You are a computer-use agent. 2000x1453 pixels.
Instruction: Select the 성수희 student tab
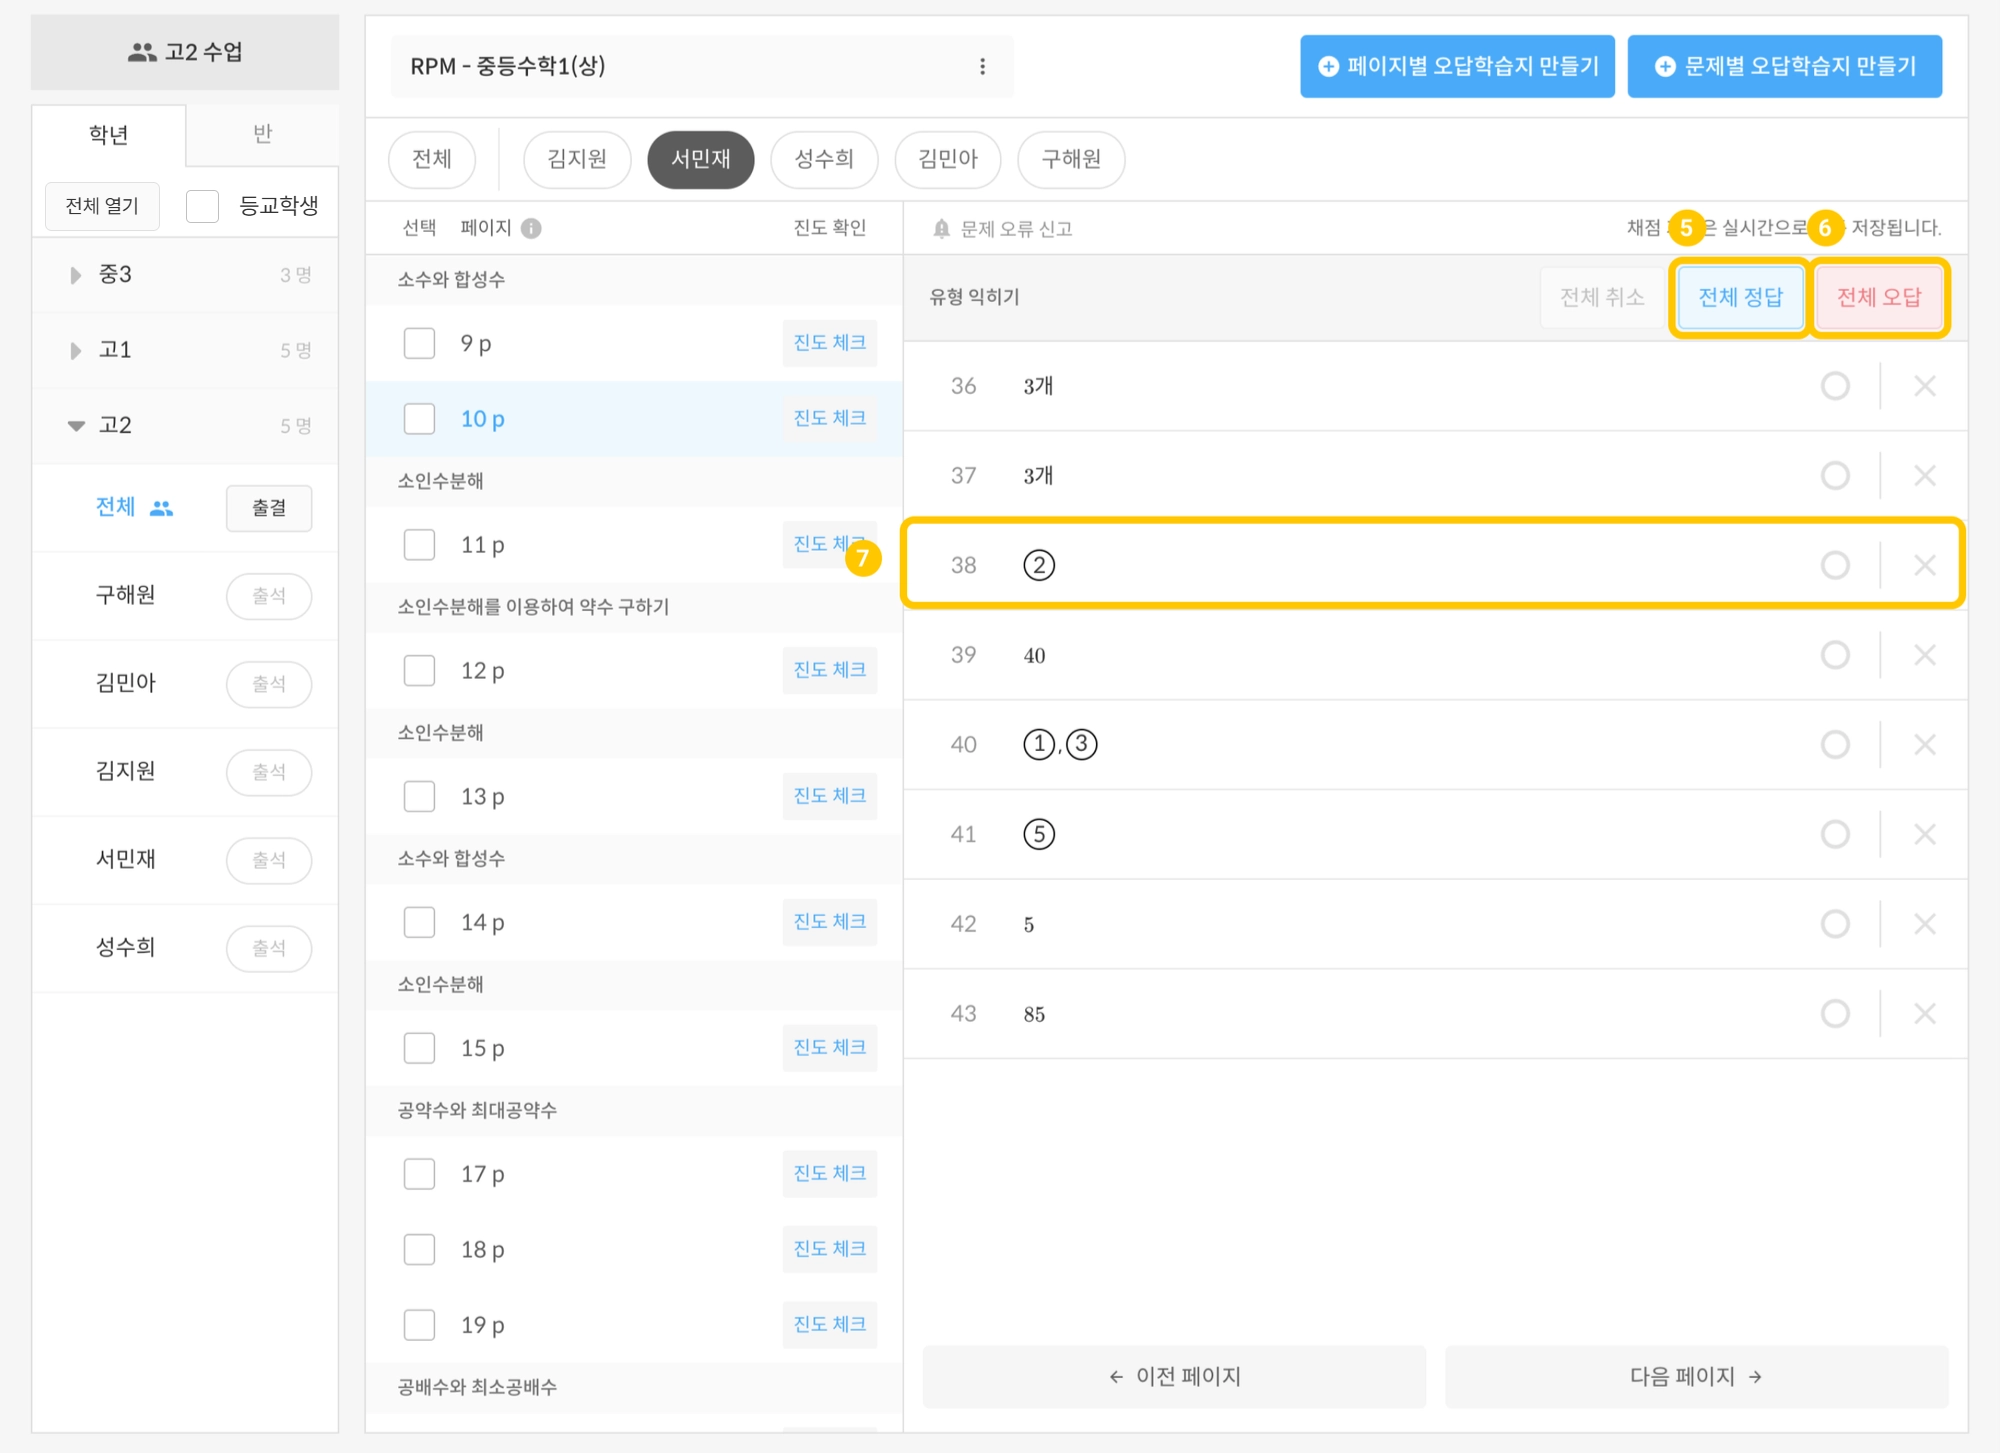click(823, 159)
